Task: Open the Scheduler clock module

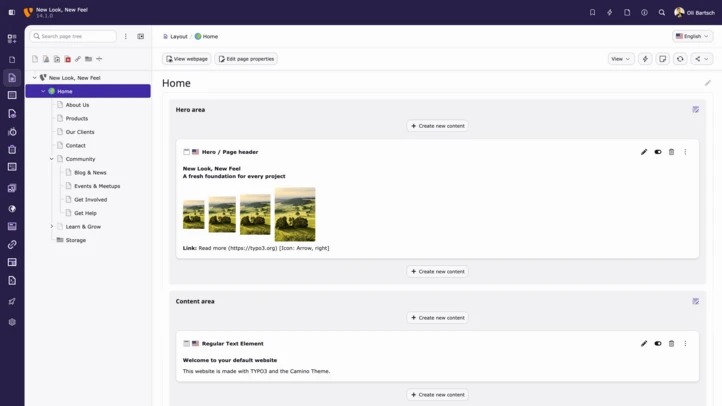Action: point(12,132)
